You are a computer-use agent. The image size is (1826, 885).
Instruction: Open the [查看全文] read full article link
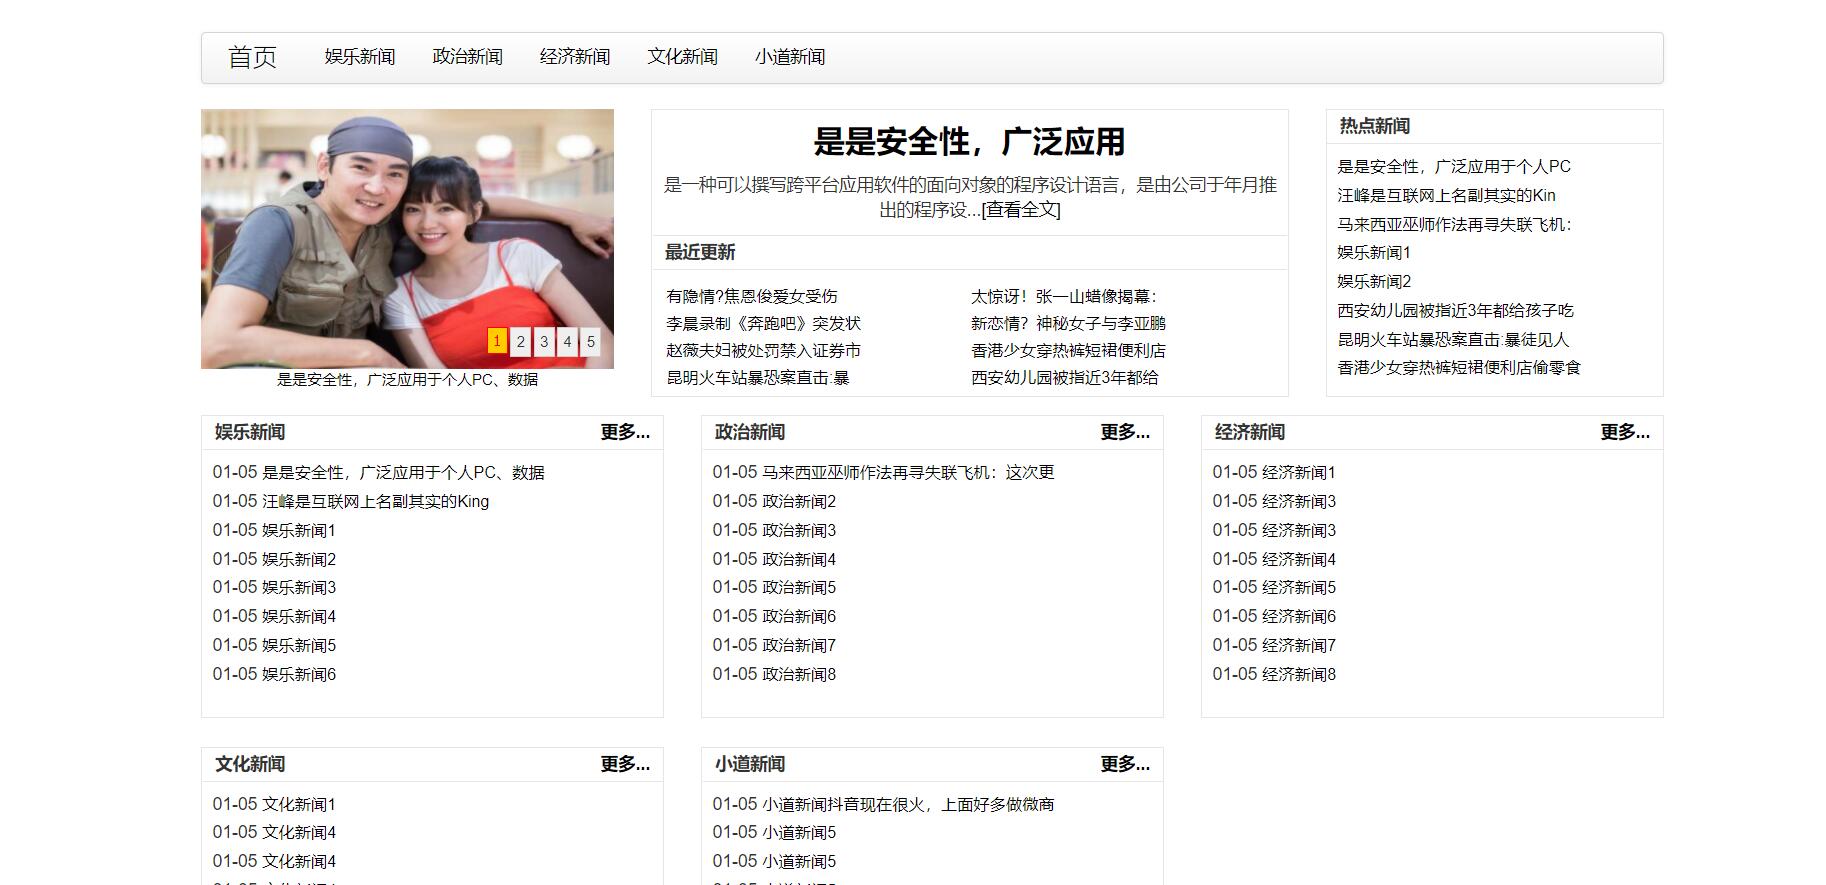1020,210
